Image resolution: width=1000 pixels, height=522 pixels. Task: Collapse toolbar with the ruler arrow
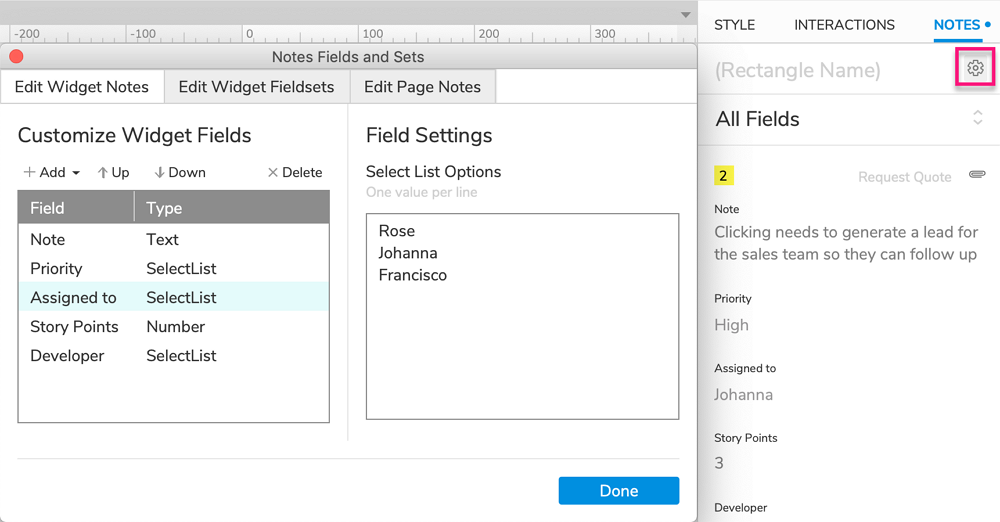tap(685, 15)
